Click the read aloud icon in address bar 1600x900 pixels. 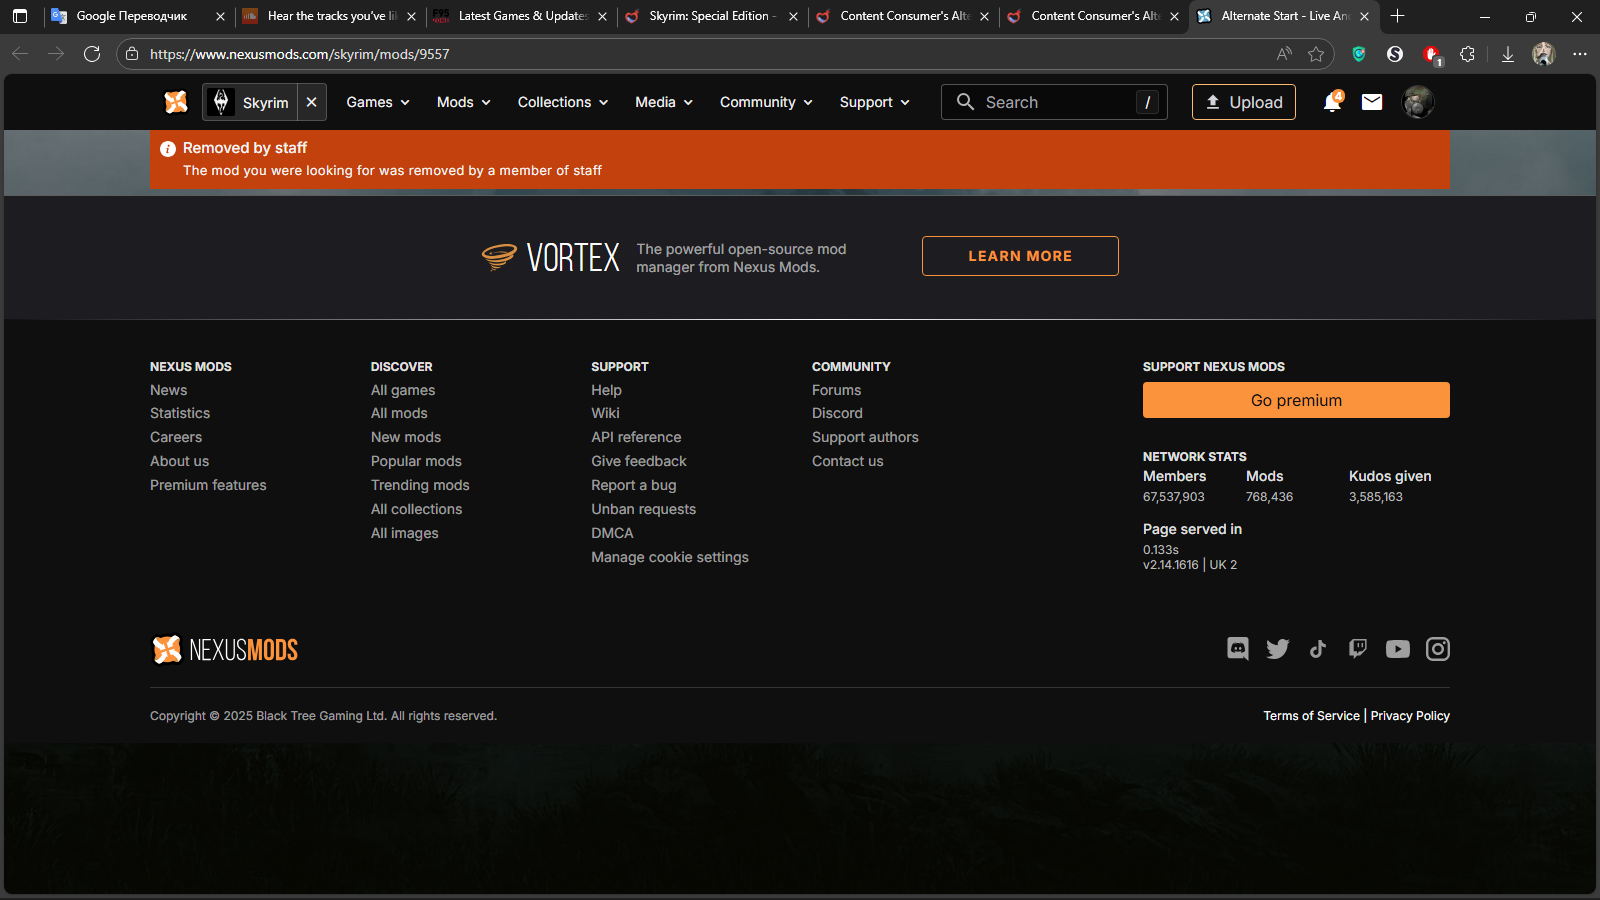(1284, 54)
